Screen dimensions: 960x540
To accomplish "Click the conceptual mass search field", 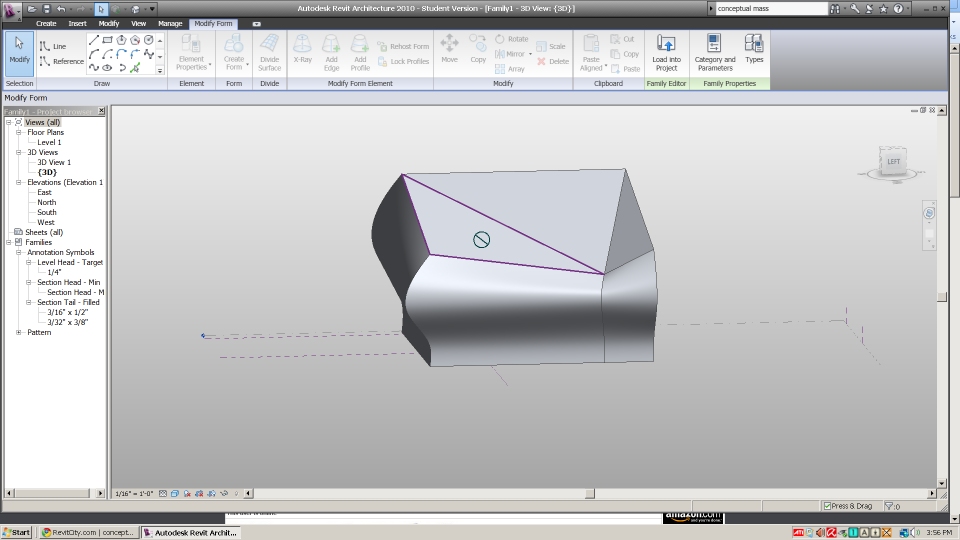I will pyautogui.click(x=768, y=9).
